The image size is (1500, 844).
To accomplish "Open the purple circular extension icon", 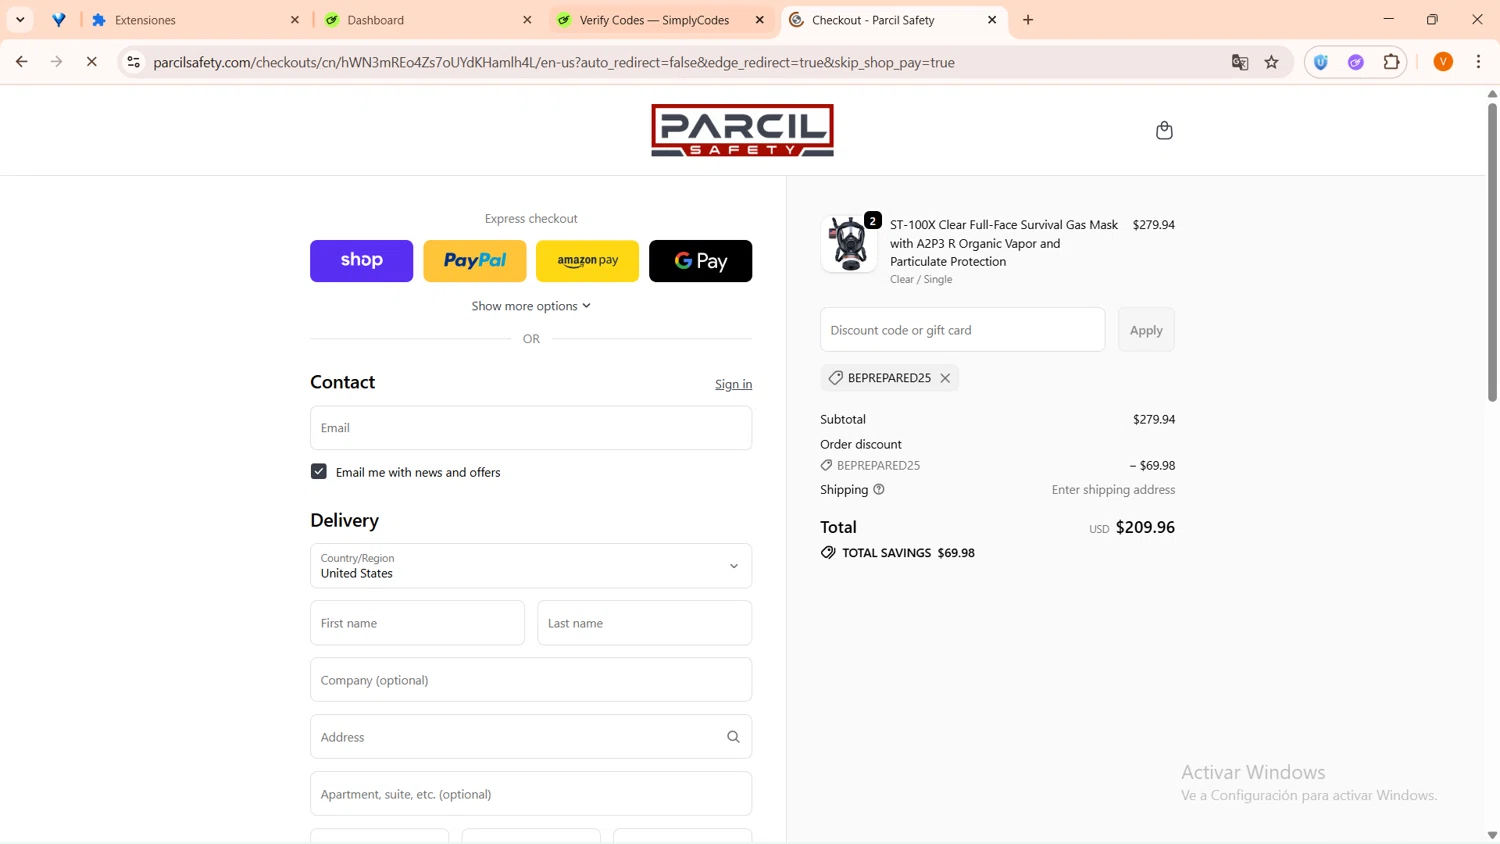I will coord(1356,62).
